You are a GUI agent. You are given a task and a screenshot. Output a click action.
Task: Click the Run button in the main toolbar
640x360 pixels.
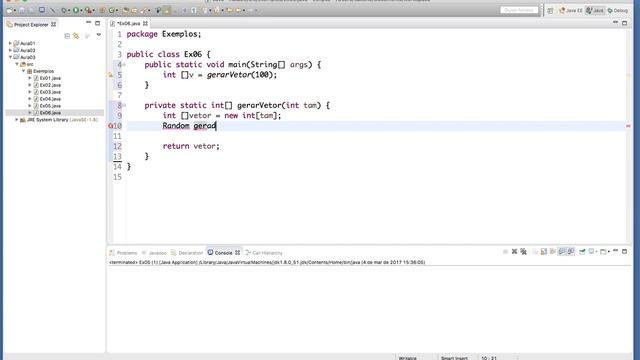(x=76, y=10)
